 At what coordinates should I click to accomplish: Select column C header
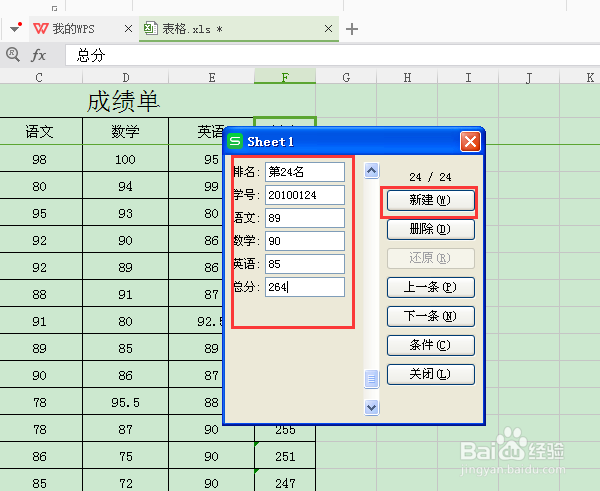tap(41, 78)
